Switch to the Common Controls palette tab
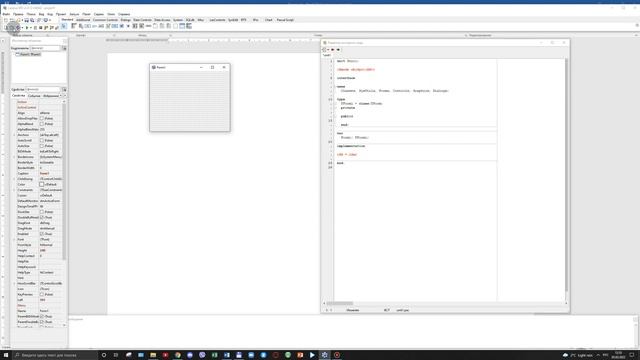Image resolution: width=640 pixels, height=360 pixels. point(105,20)
